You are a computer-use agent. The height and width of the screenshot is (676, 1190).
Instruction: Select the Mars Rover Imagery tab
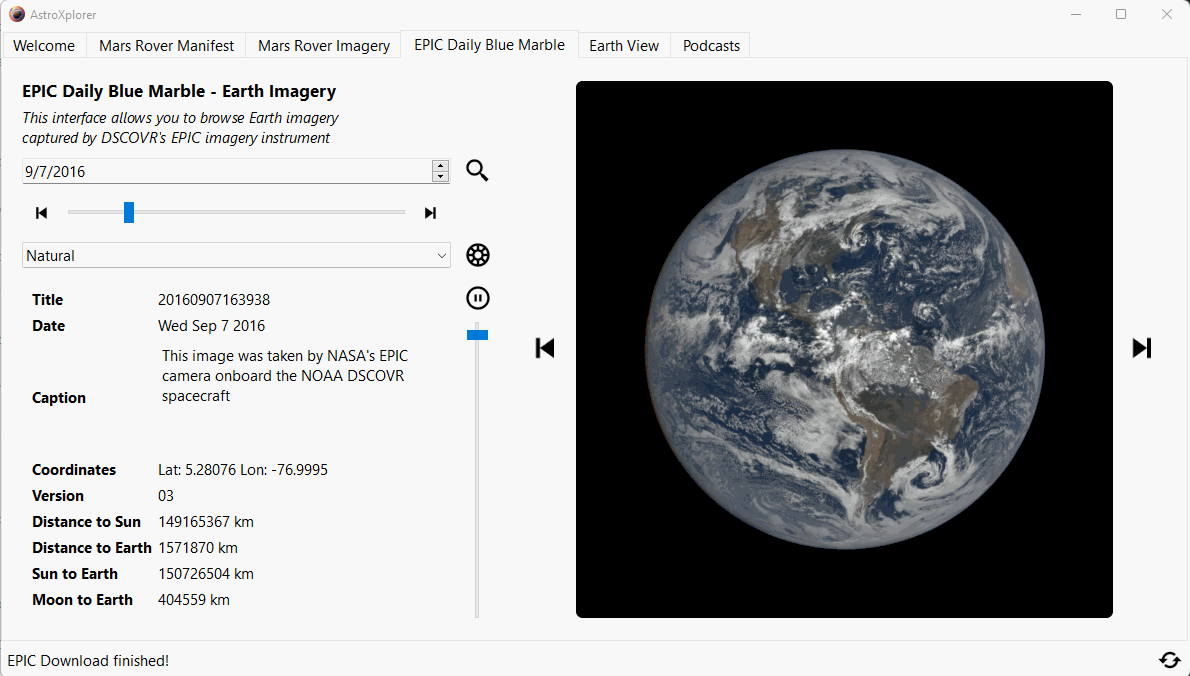(324, 46)
